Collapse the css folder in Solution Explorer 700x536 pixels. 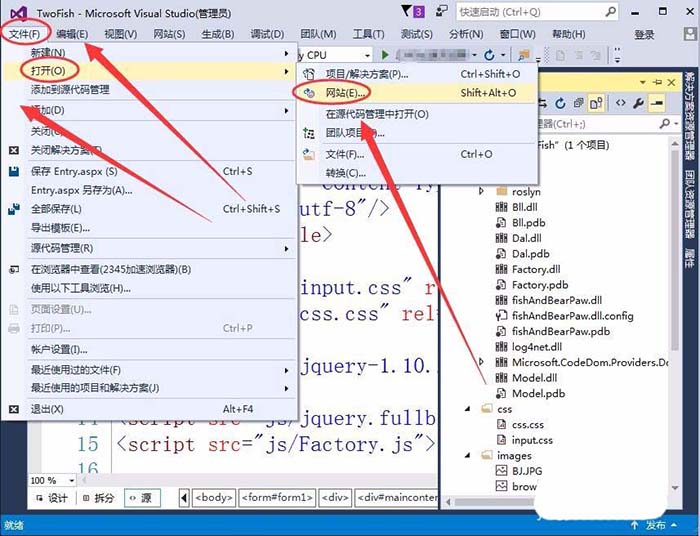467,409
